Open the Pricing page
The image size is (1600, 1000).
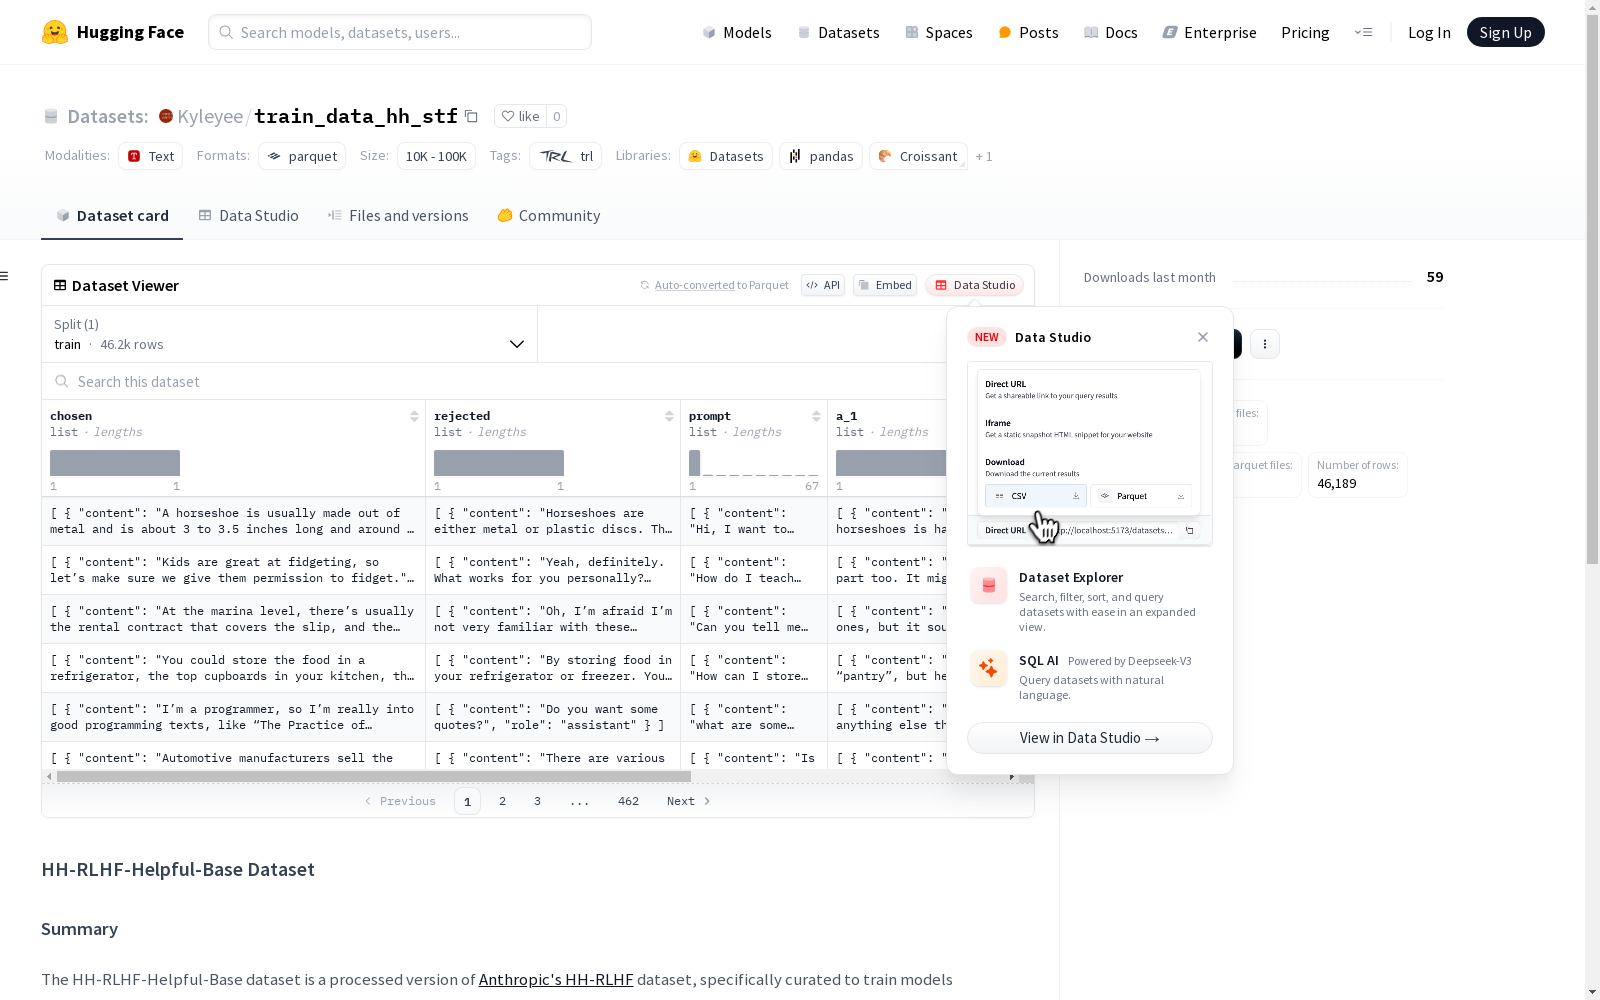tap(1305, 32)
